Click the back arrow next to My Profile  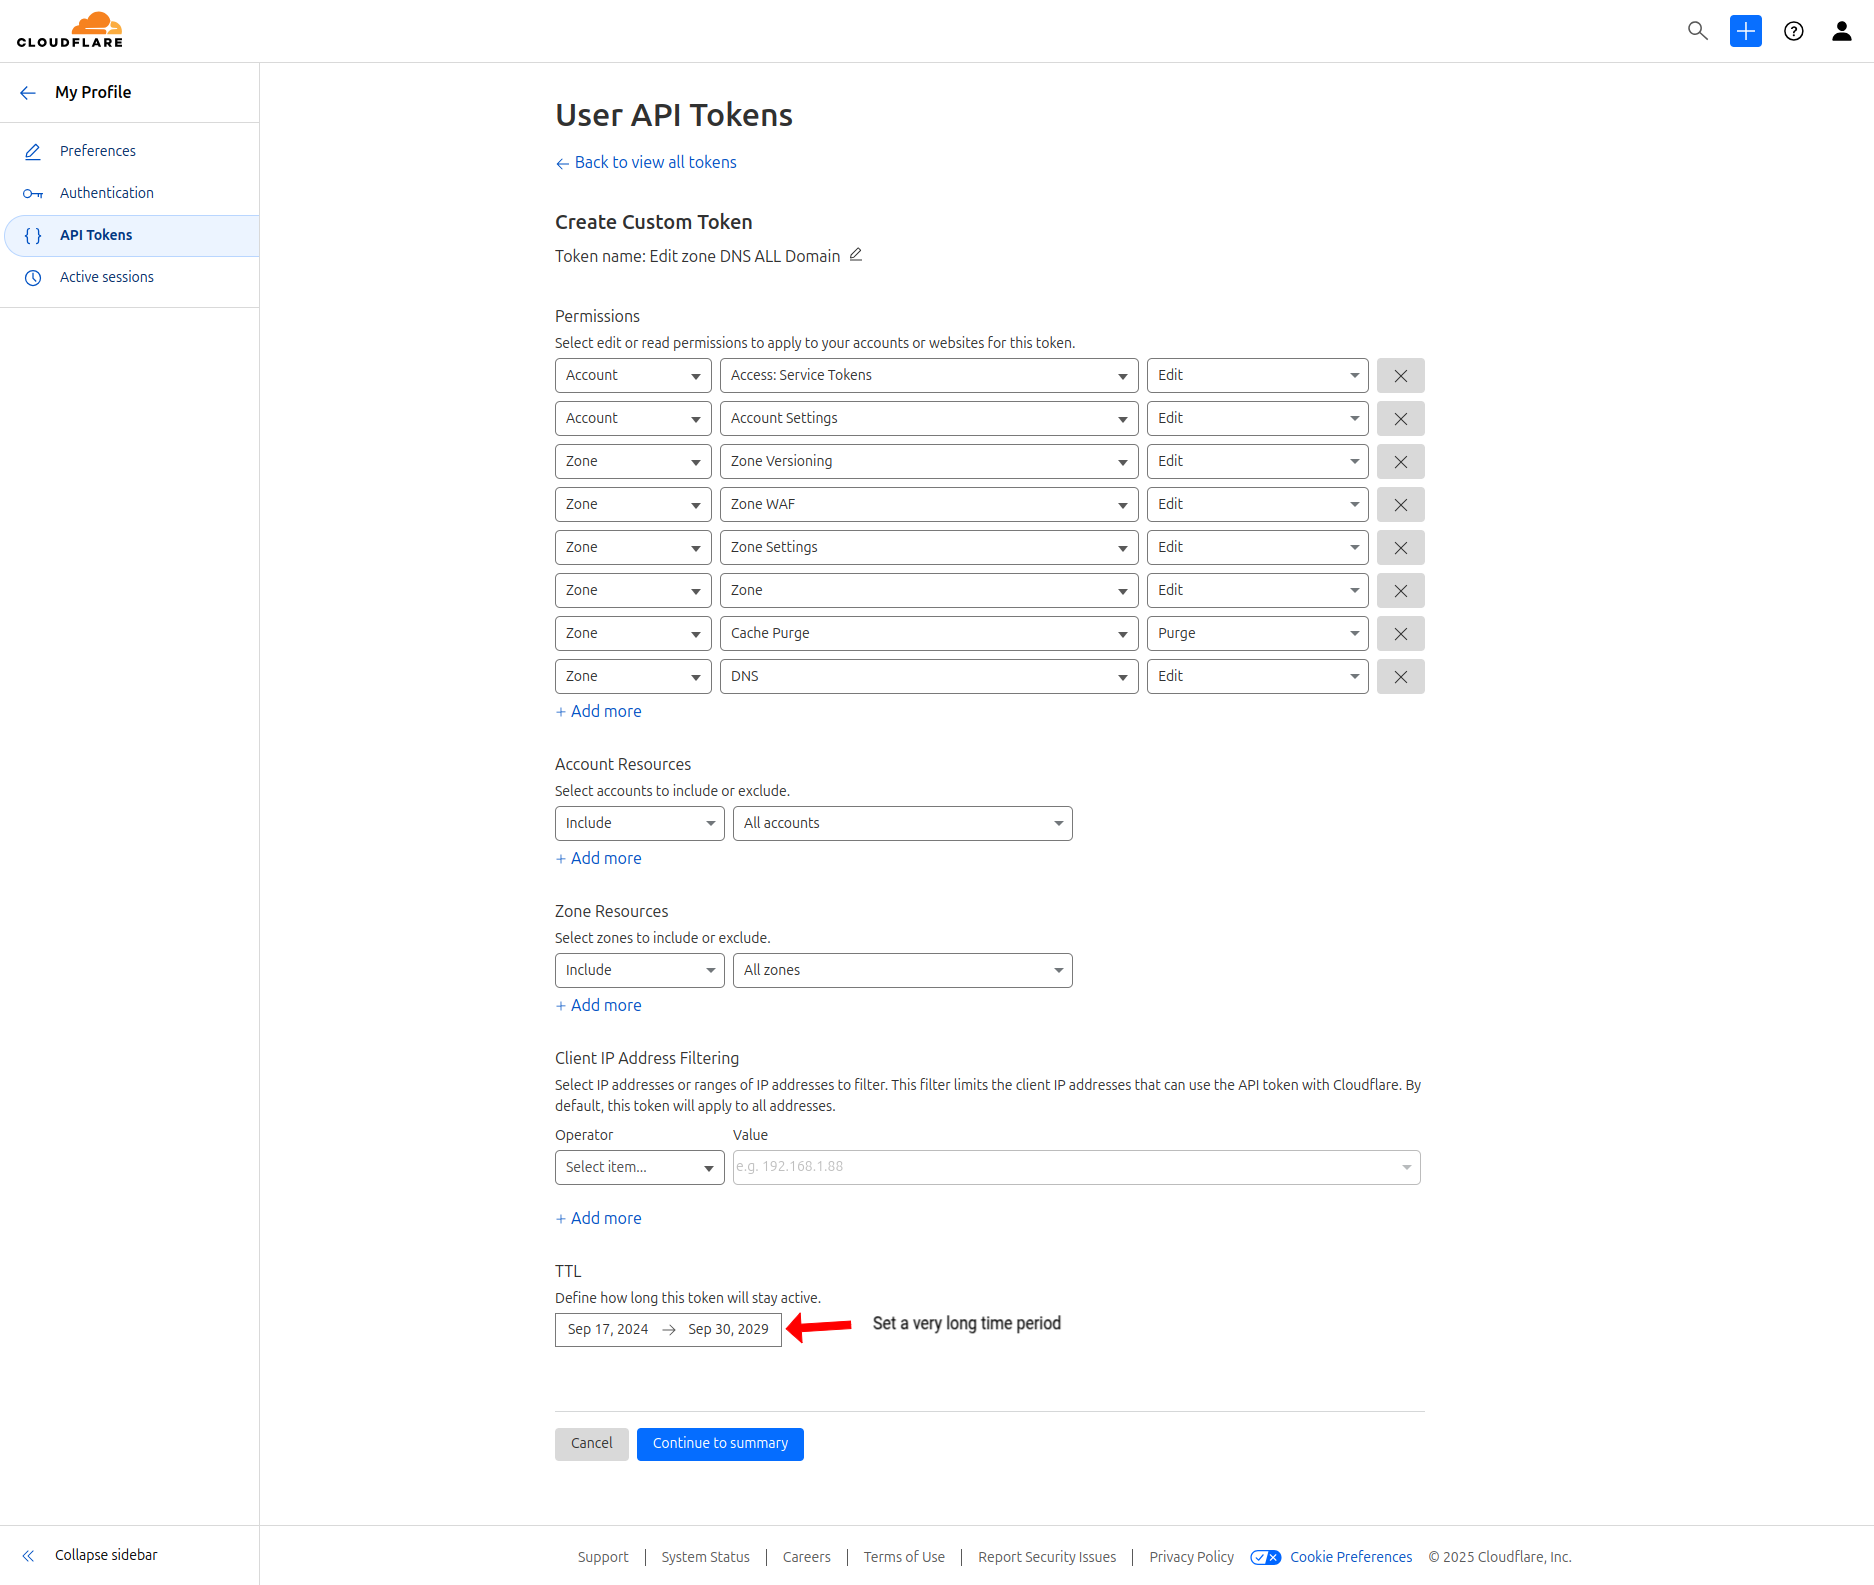tap(28, 92)
